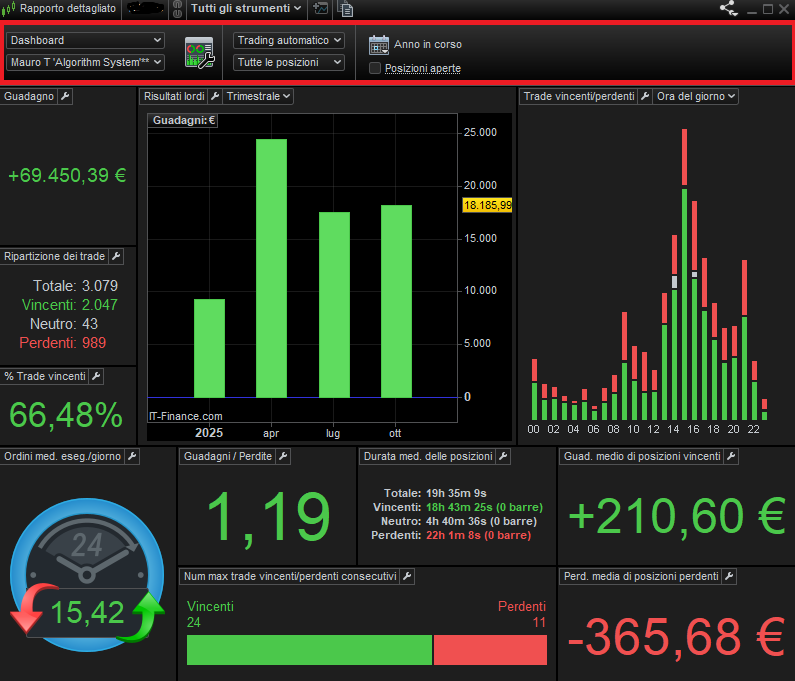
Task: Open wrench settings for Trade vincenti/perdenti panel
Action: [x=645, y=96]
